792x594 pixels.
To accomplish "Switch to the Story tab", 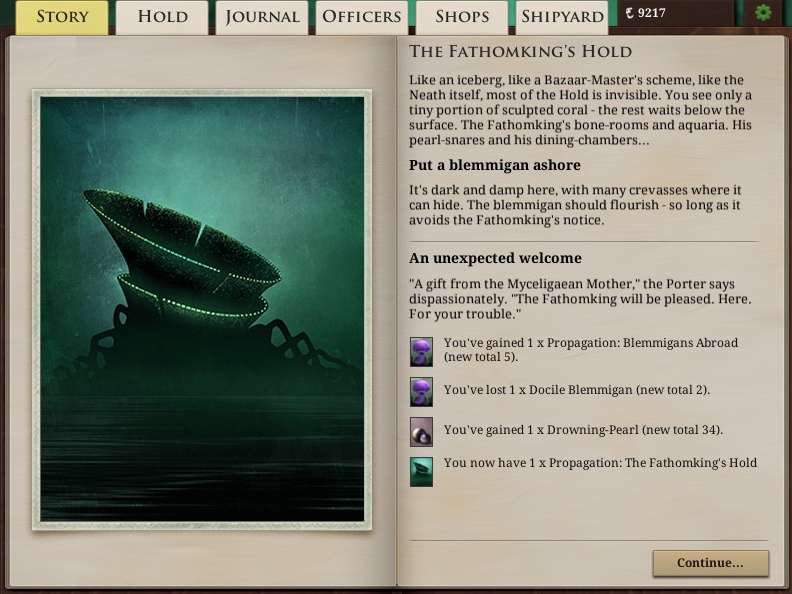I will [62, 17].
